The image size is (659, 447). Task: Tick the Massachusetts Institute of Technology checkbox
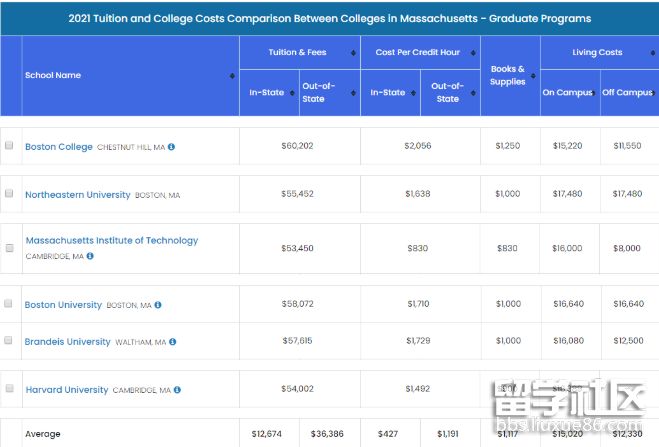(x=9, y=248)
